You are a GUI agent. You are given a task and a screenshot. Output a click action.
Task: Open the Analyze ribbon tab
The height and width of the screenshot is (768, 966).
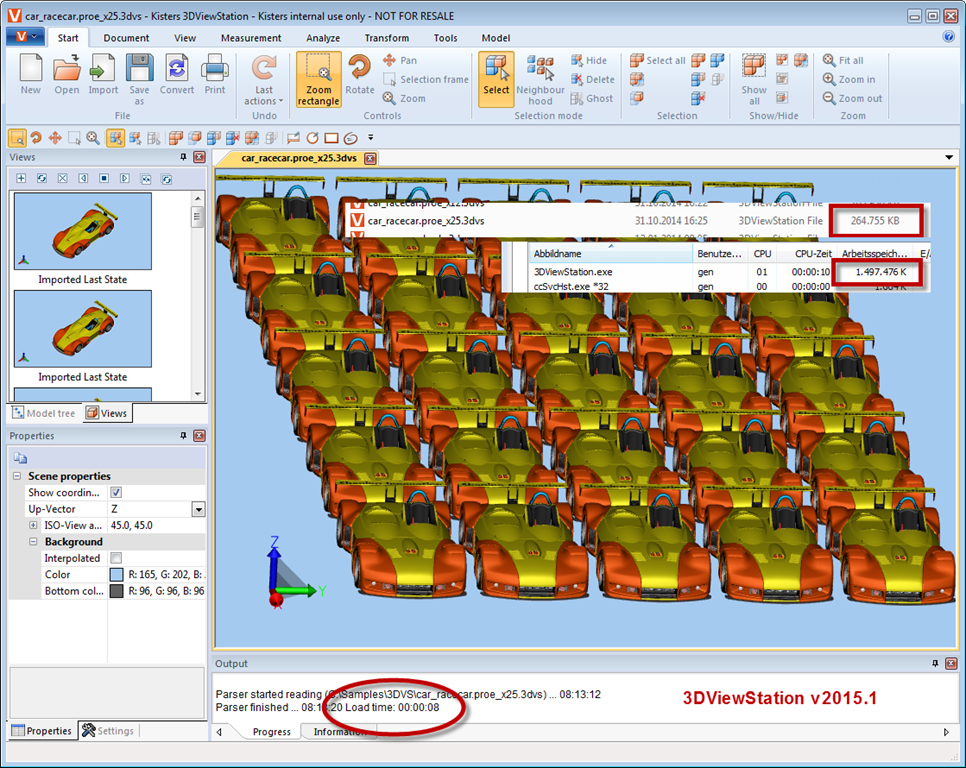[323, 38]
